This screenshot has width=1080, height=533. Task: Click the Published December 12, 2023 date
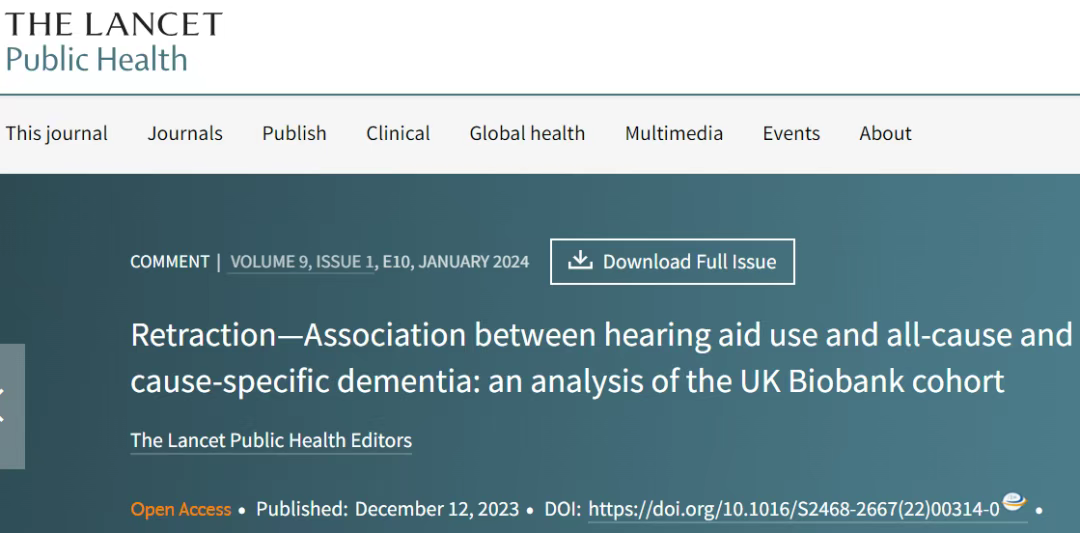click(x=387, y=510)
